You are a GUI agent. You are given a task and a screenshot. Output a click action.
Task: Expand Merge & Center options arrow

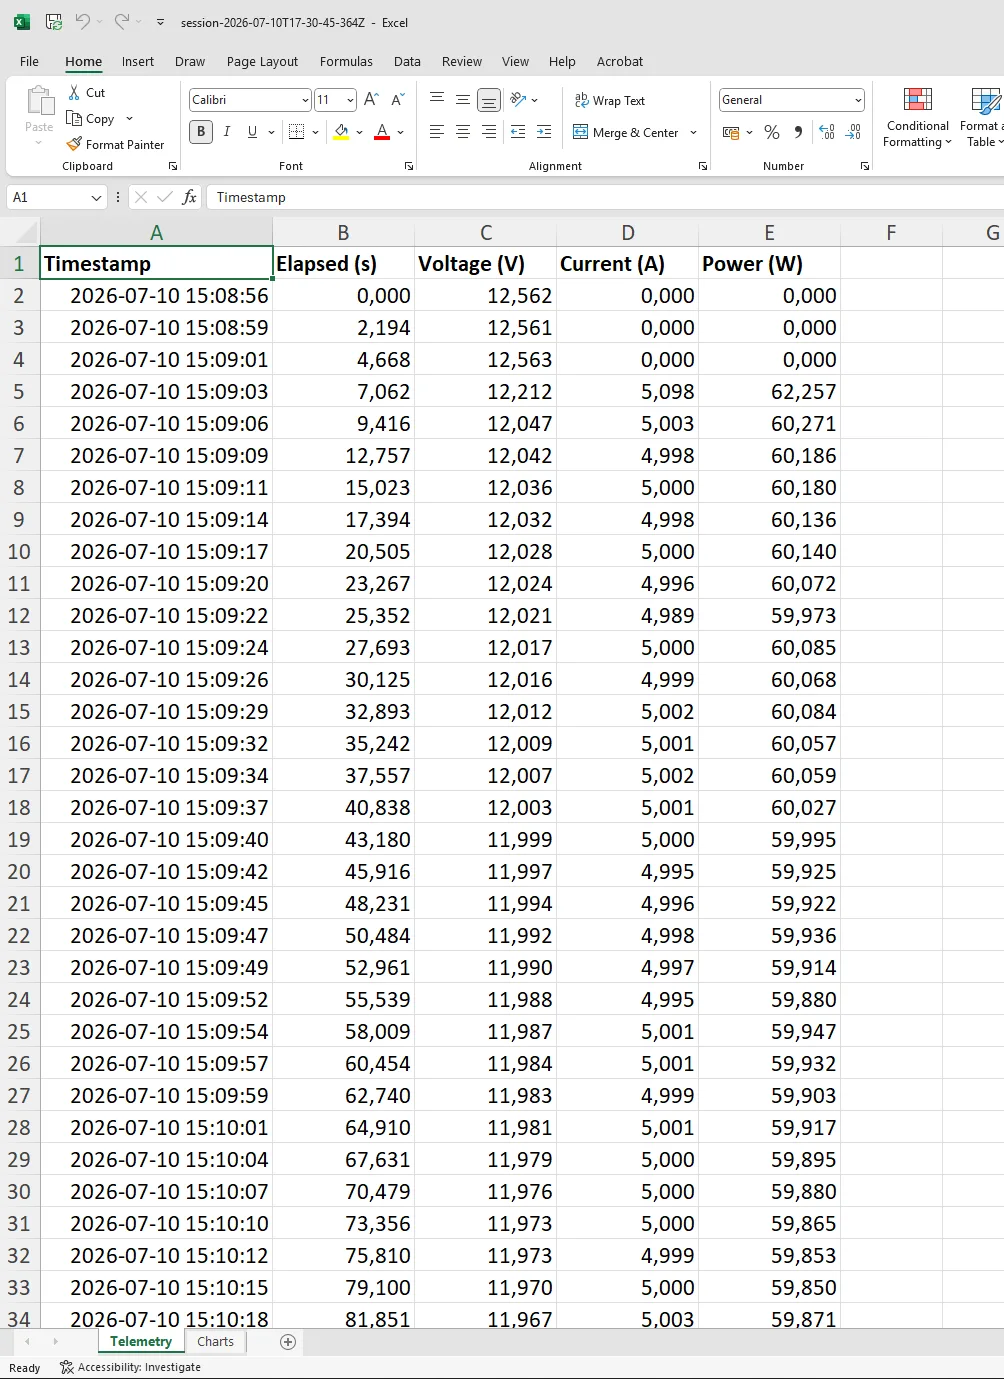(693, 132)
